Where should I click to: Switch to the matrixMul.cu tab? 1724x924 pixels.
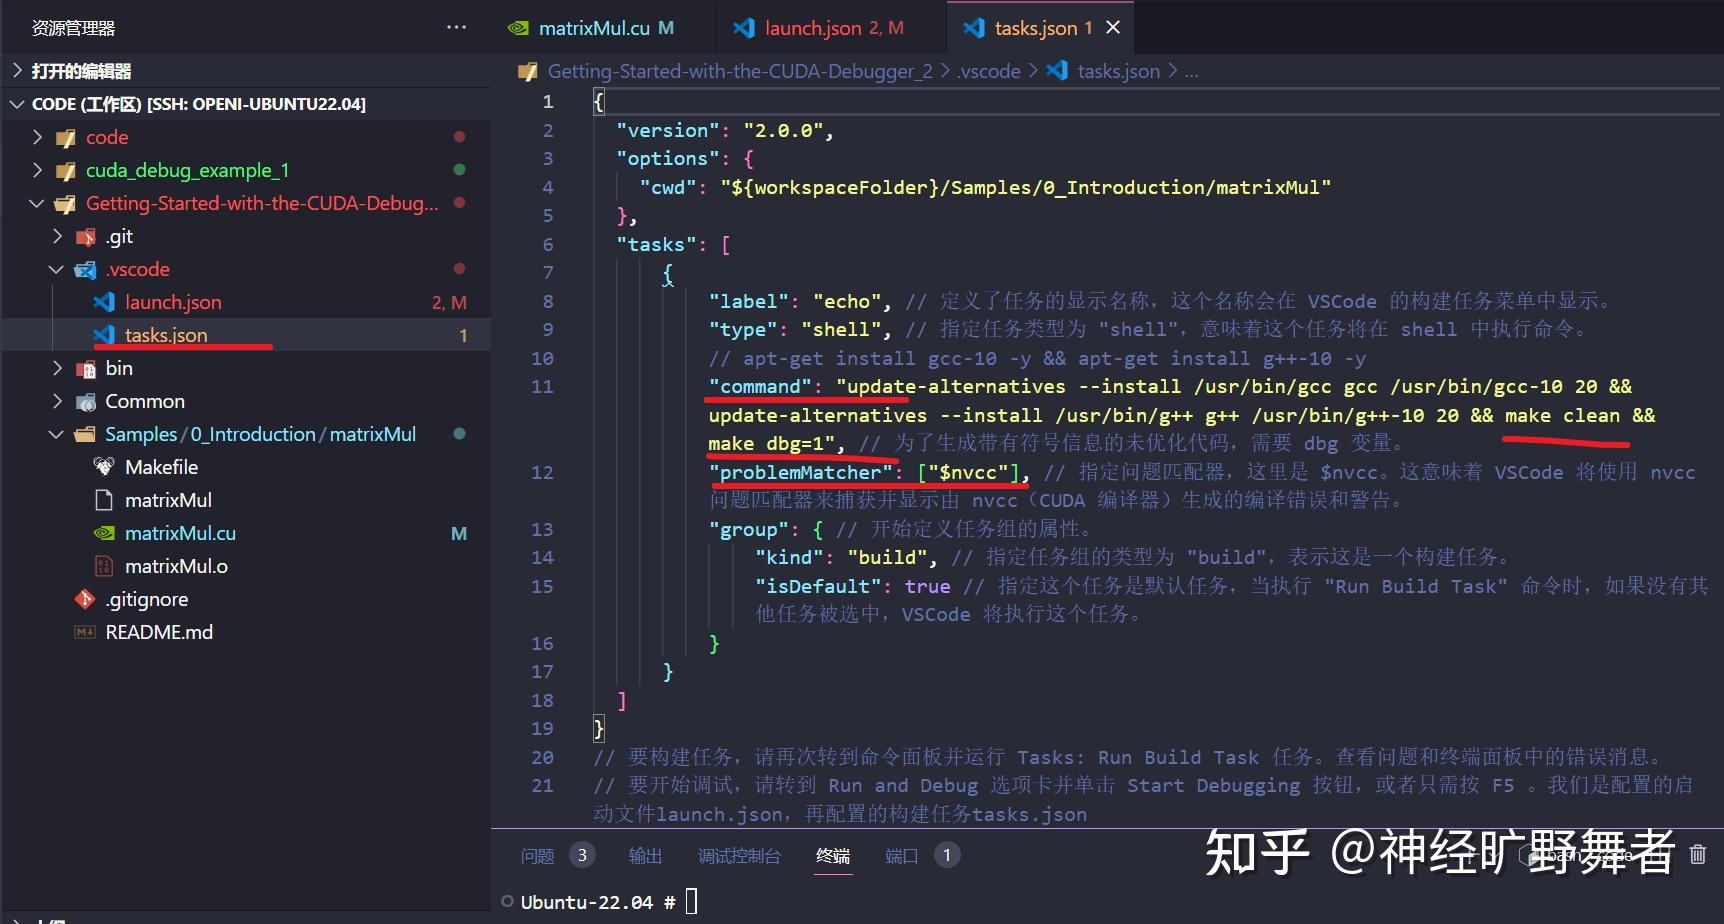tap(590, 27)
